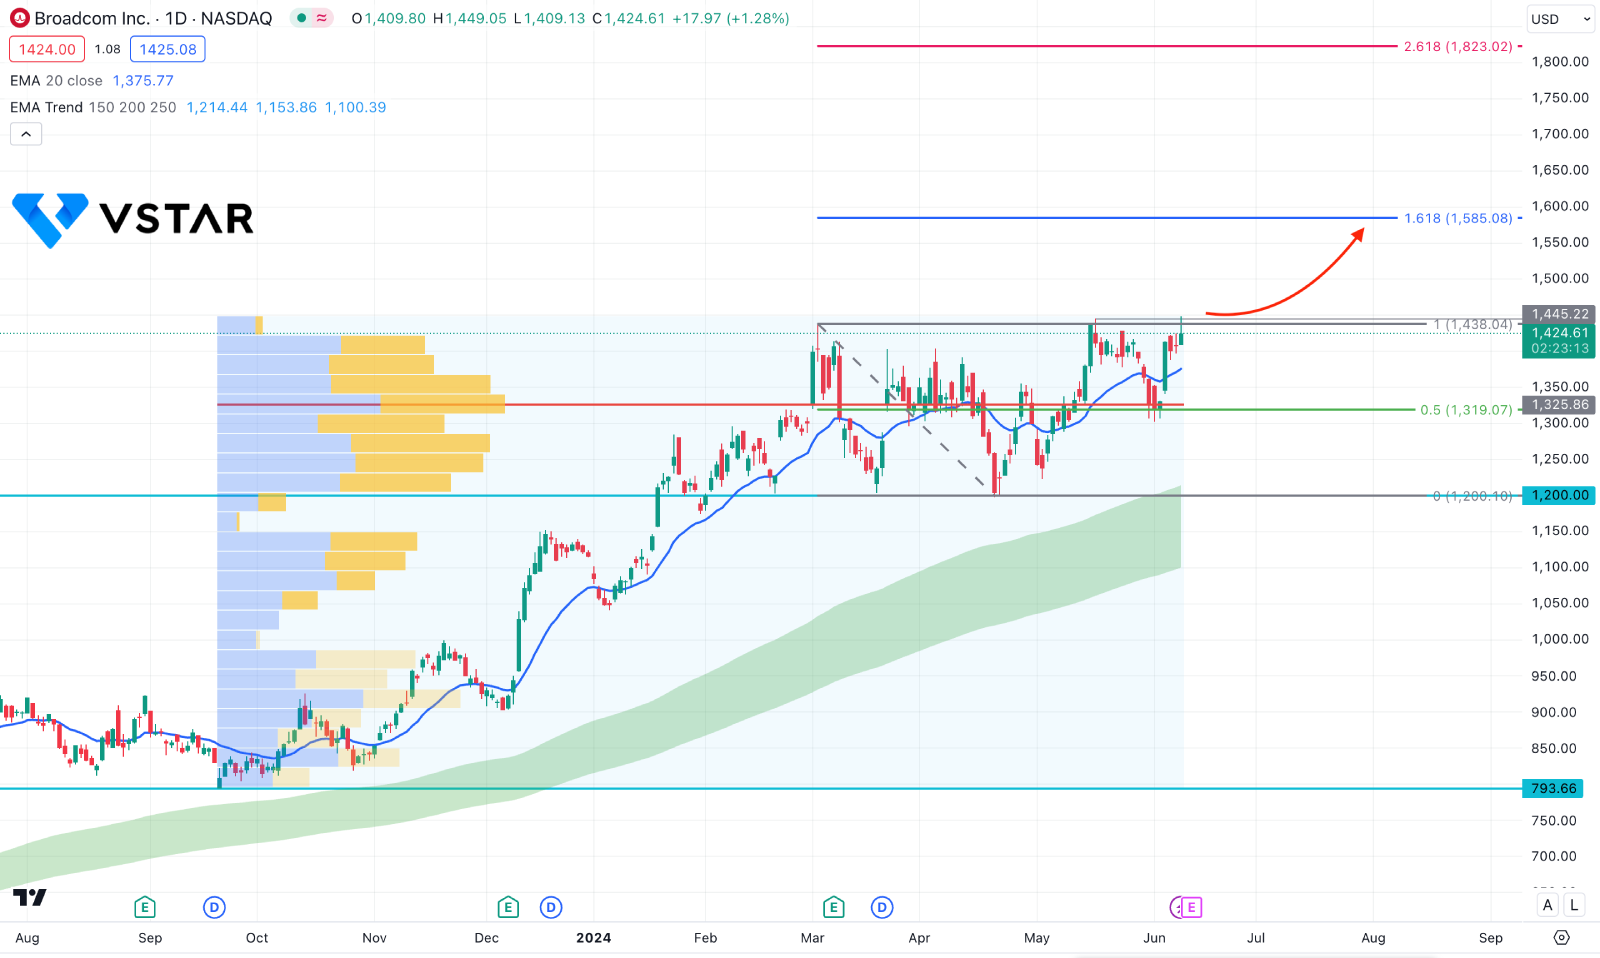This screenshot has height=958, width=1600.
Task: Click the 1,800.00 price axis tick
Action: 1560,61
